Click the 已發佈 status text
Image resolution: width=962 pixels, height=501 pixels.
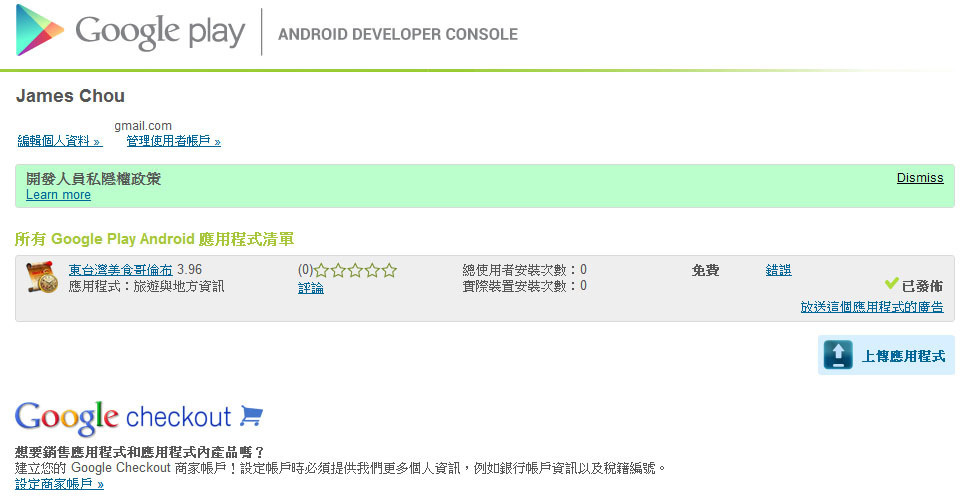922,286
